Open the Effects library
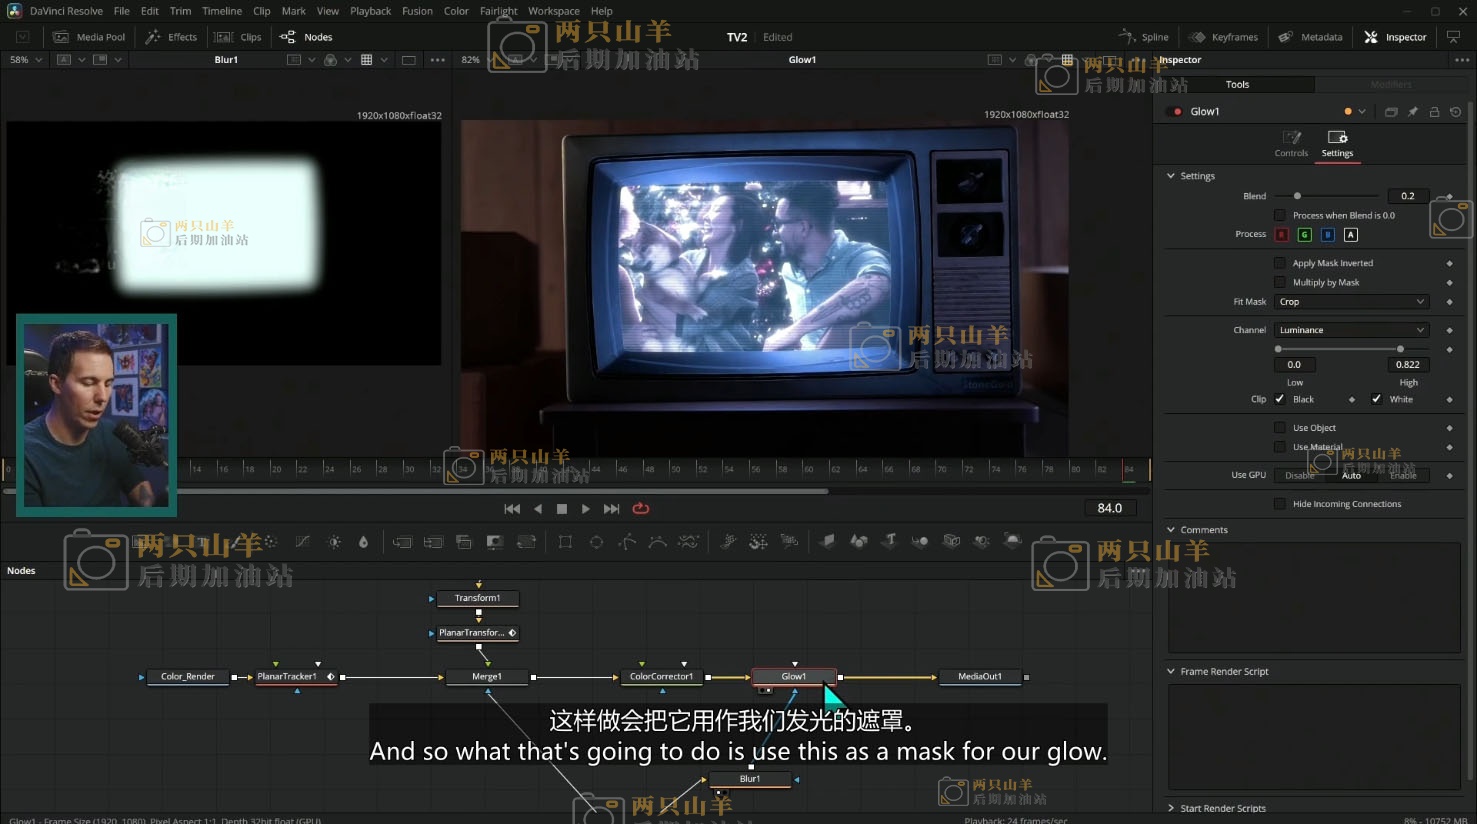1477x824 pixels. [x=171, y=37]
